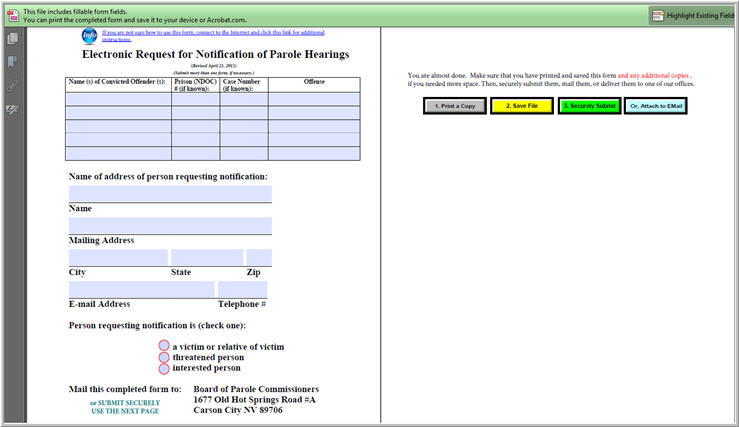Open the additional instructions hyperlink
Viewport: 739px width, 427px height.
point(213,35)
